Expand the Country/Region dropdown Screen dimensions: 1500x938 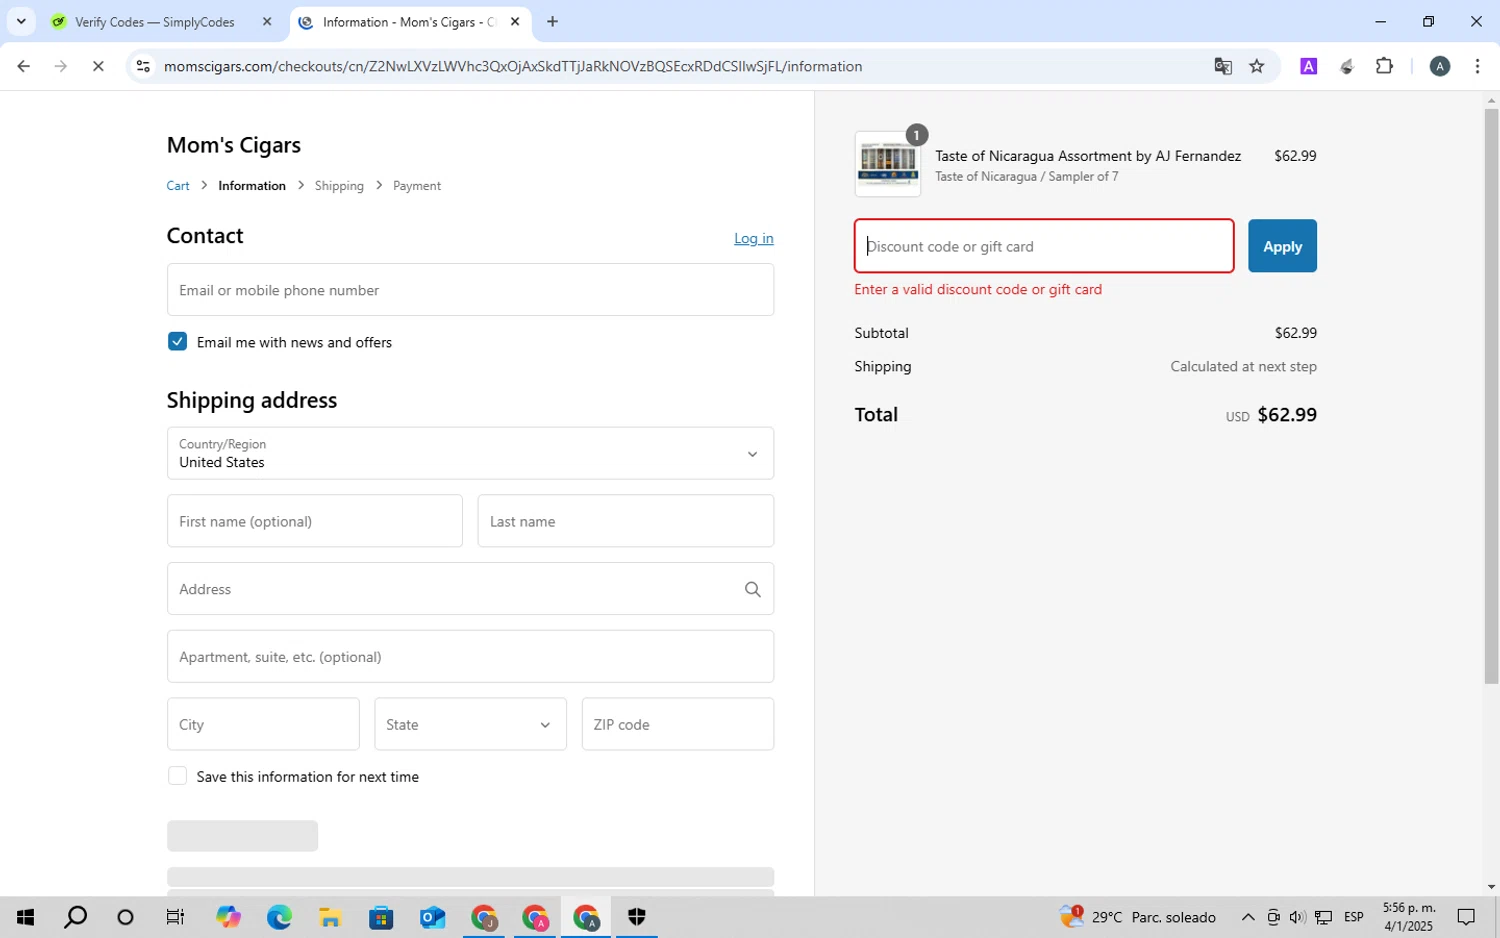click(470, 453)
